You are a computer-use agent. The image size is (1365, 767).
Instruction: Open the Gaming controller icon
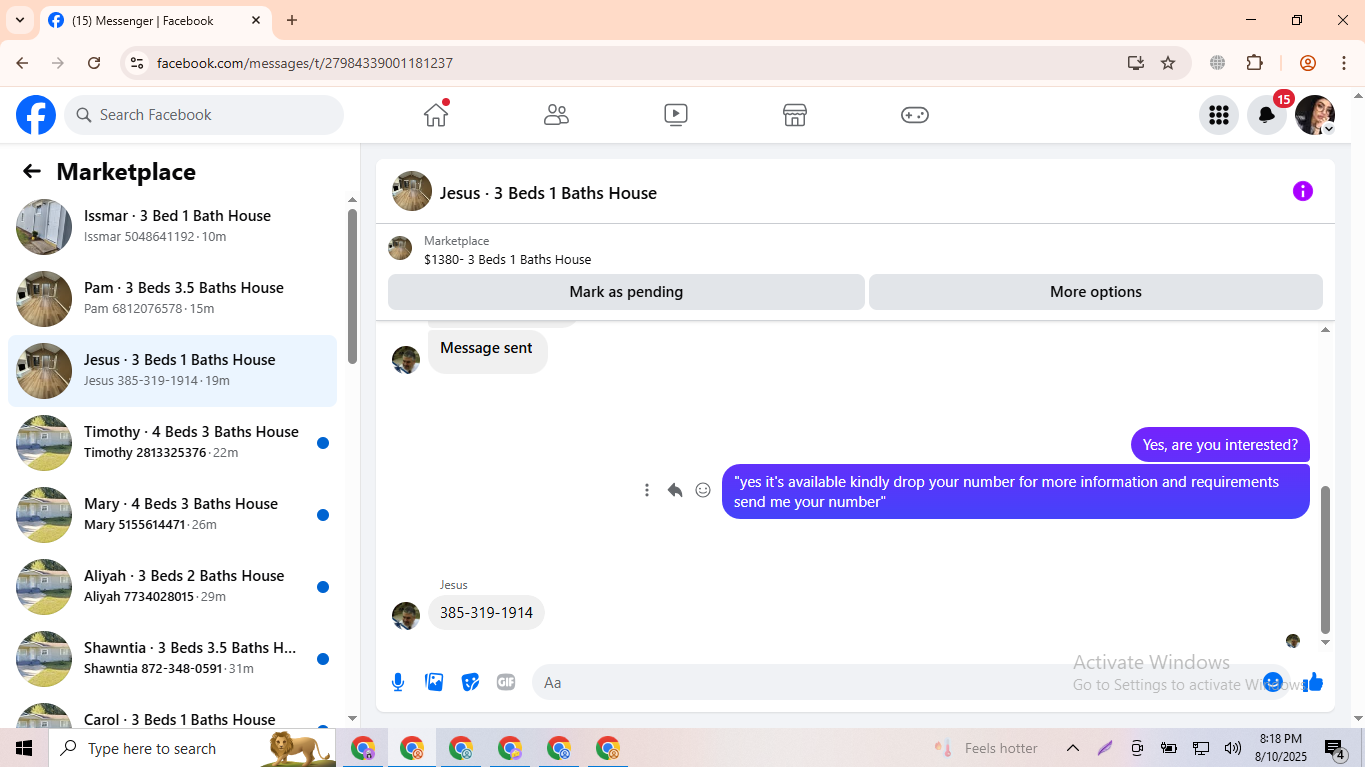pos(915,115)
